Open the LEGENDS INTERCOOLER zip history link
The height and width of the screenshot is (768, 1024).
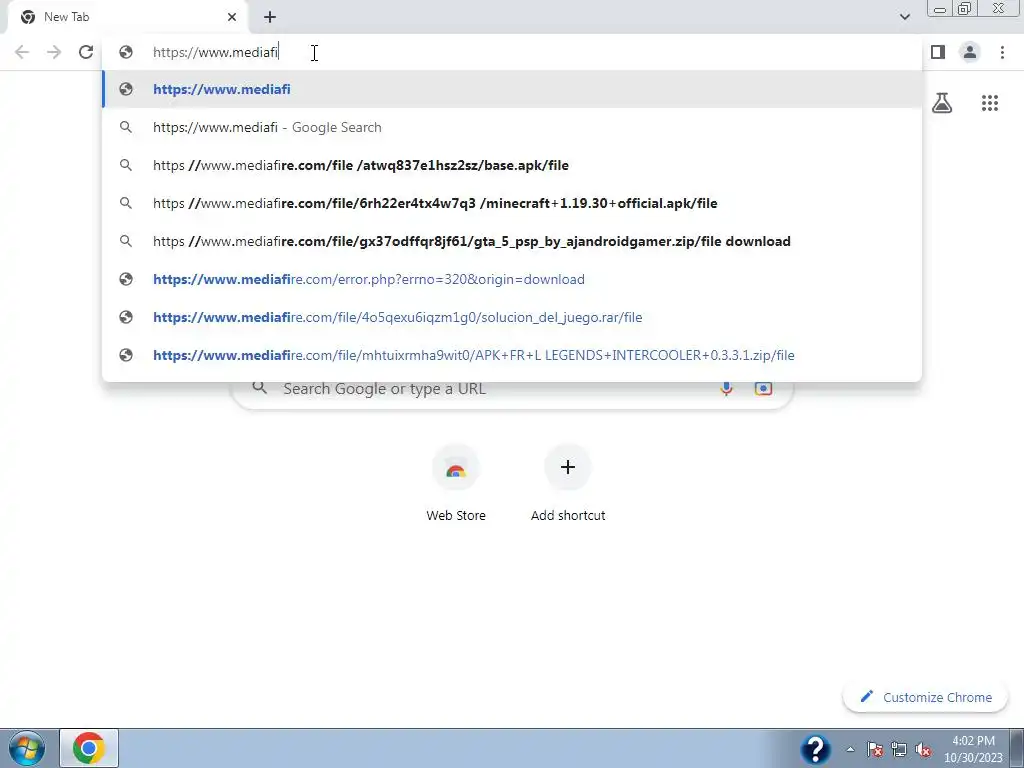point(512,355)
